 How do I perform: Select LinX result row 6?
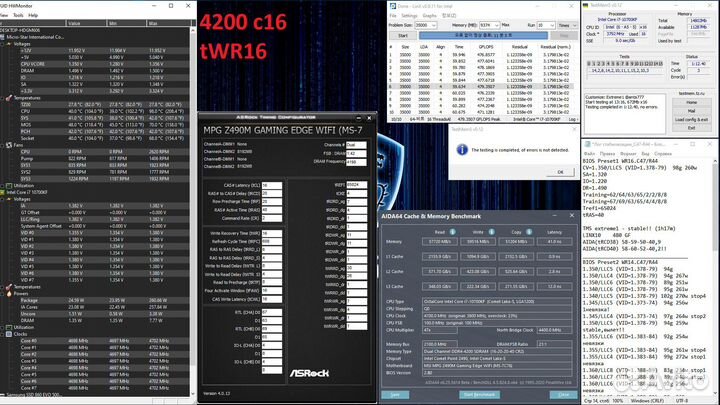point(481,86)
